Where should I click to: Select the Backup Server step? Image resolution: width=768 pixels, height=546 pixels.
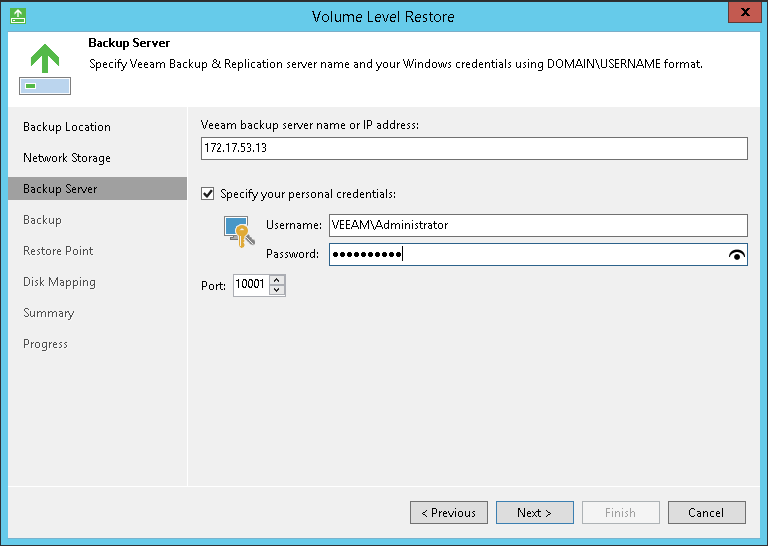[60, 189]
